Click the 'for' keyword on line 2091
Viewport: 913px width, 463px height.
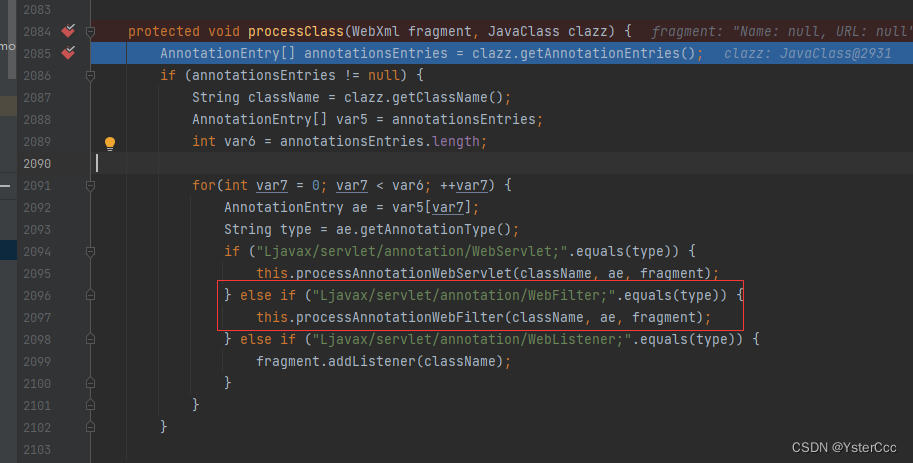click(x=204, y=185)
